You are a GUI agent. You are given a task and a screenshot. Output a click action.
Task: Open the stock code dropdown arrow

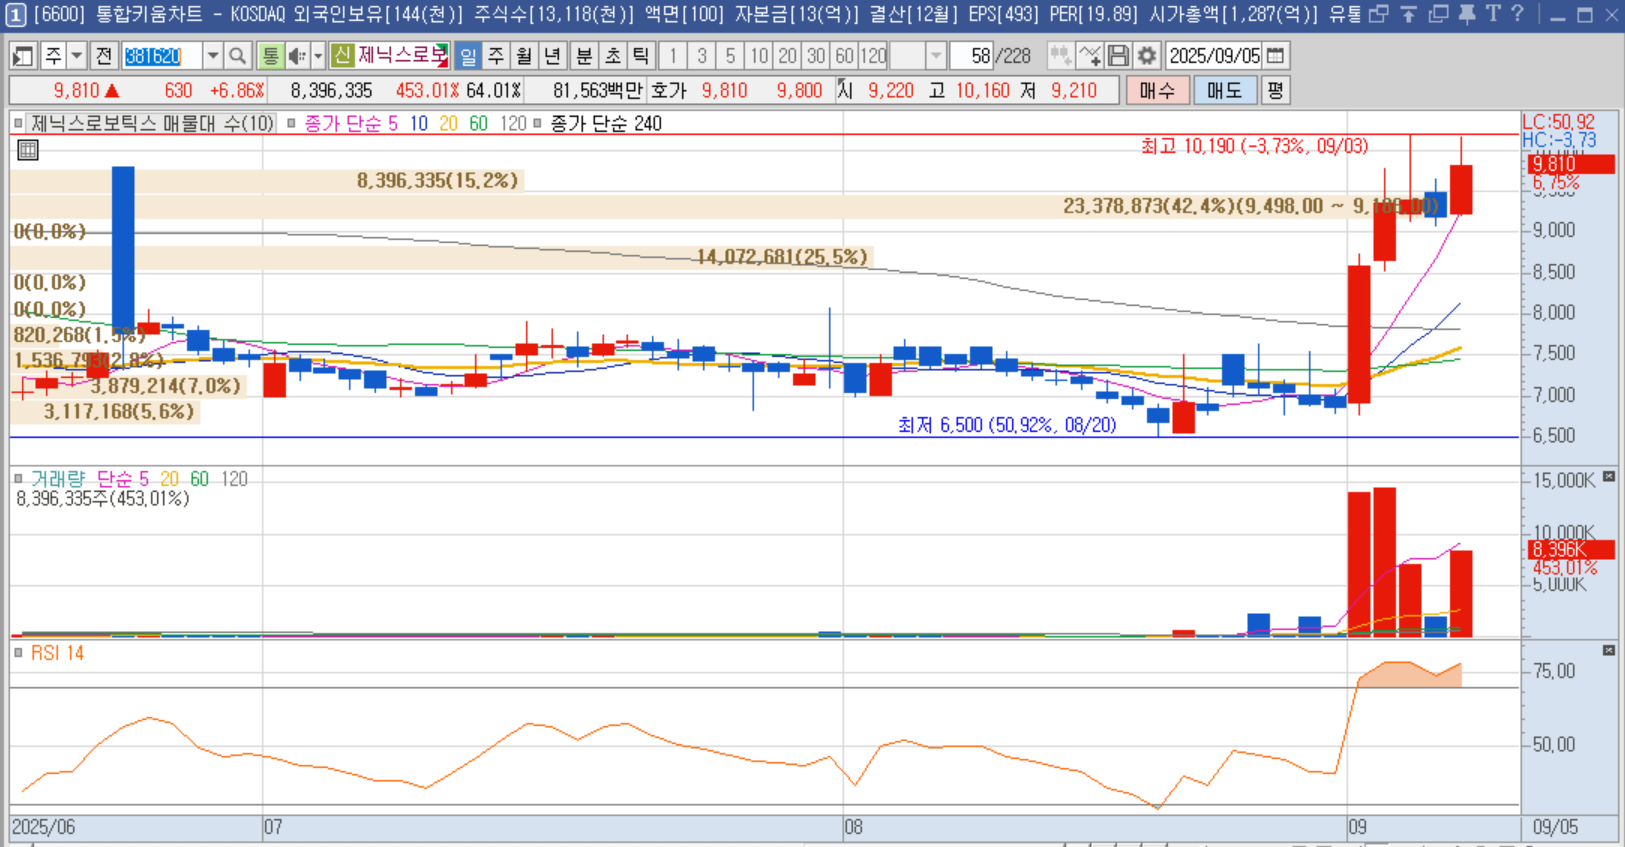[x=212, y=56]
